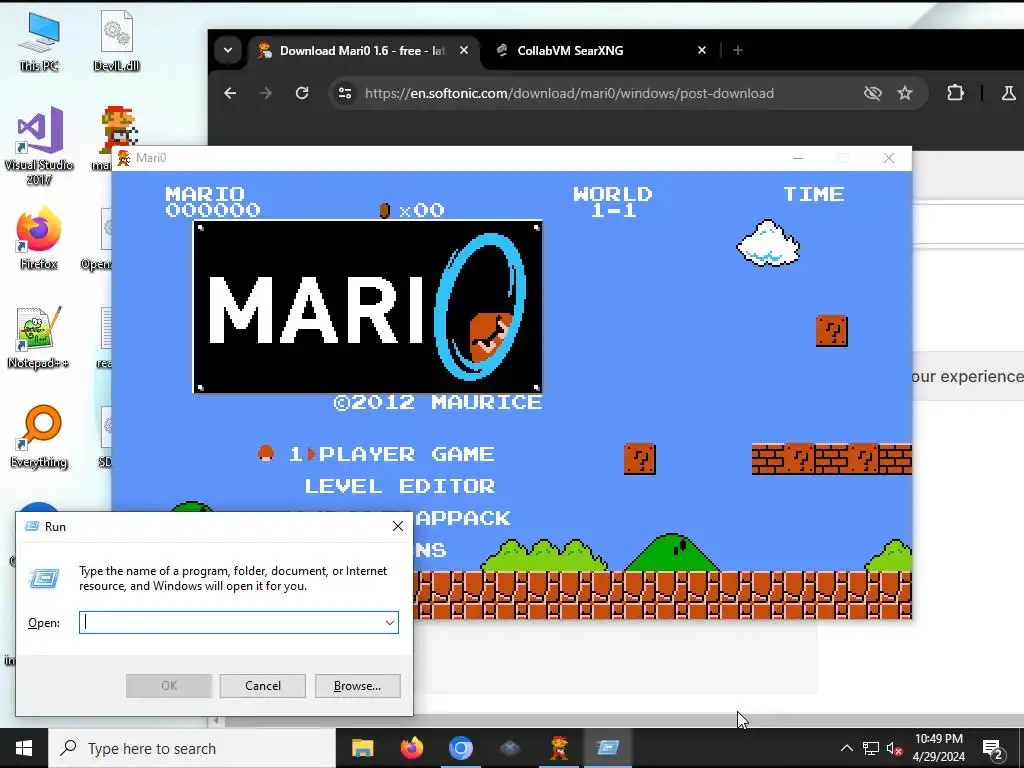1024x768 pixels.
Task: Launch Visual Studio 2017 desktop shortcut
Action: [39, 146]
